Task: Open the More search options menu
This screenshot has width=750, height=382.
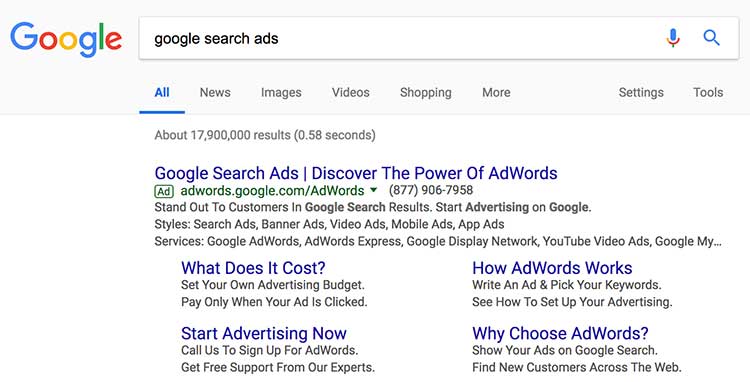Action: tap(496, 92)
